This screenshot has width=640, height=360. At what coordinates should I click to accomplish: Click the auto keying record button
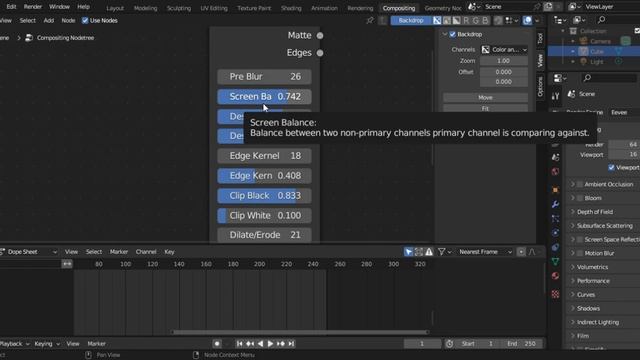pyautogui.click(x=217, y=344)
